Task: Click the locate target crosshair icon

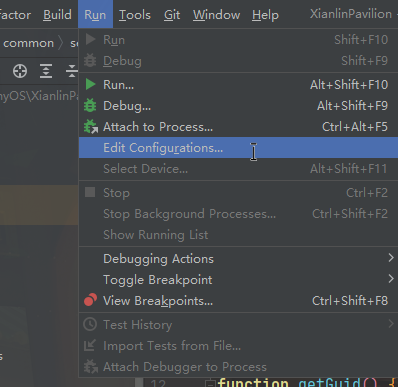Action: point(20,71)
